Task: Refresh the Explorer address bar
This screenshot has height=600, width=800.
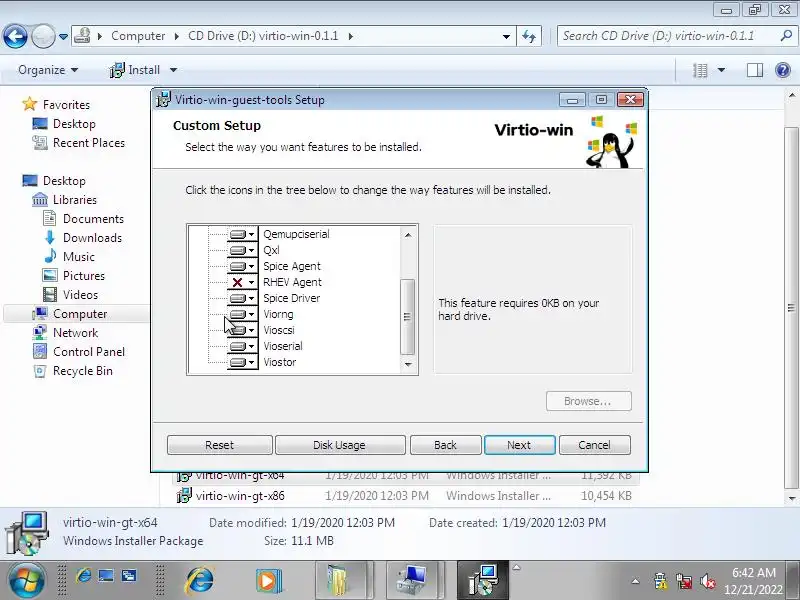Action: tap(529, 36)
